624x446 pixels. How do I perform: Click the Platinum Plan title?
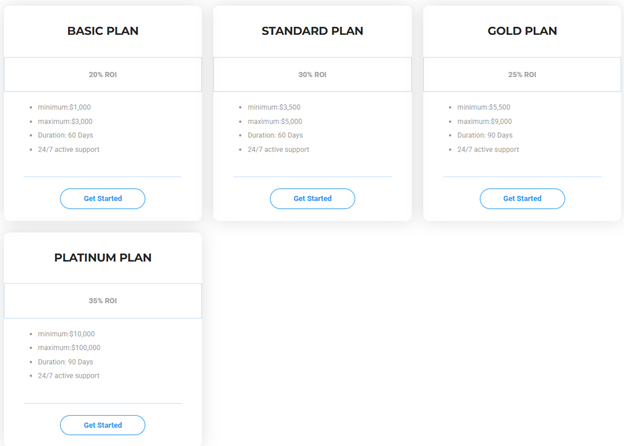tap(103, 258)
